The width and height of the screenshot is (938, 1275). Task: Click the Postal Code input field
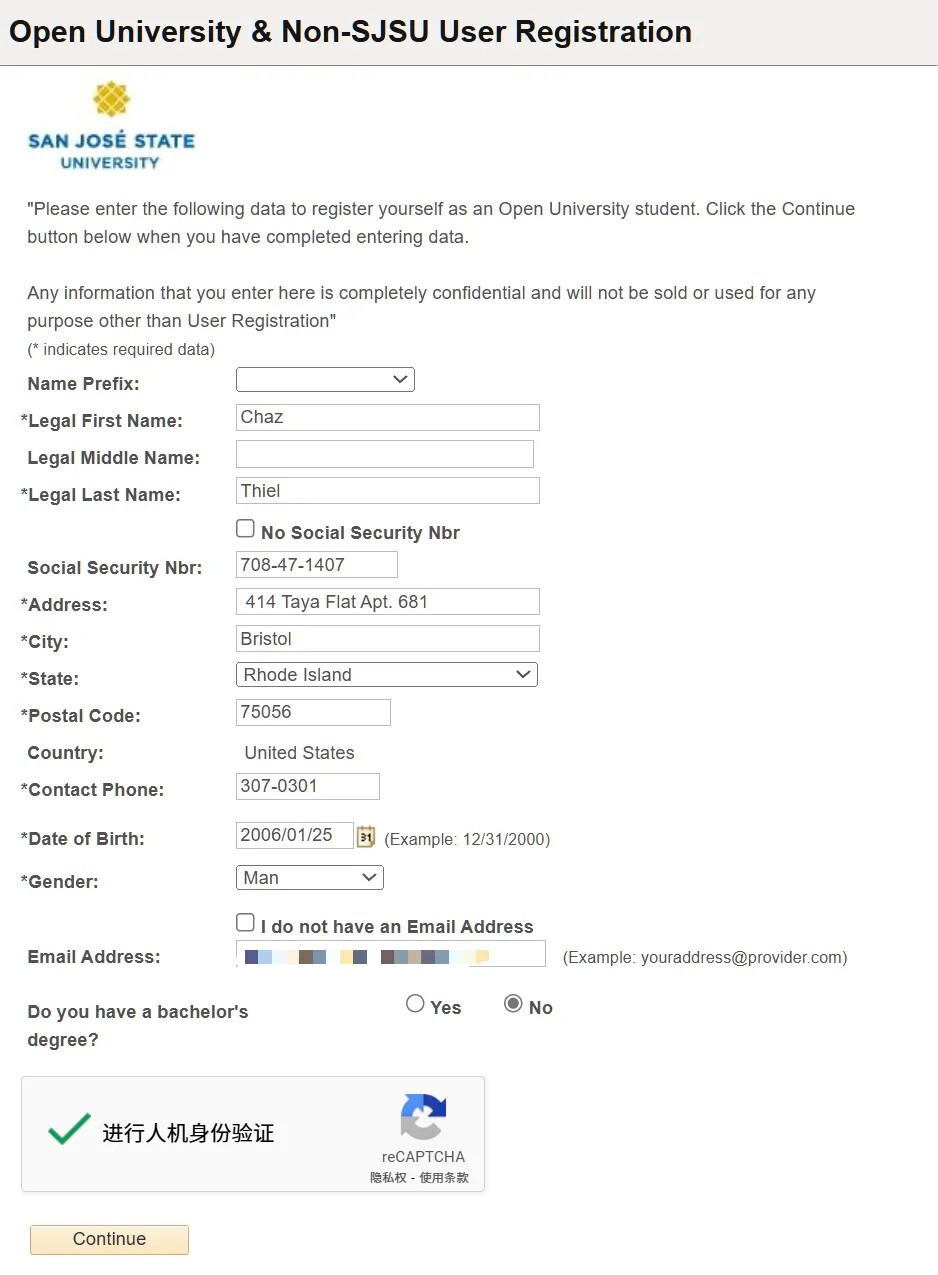tap(313, 712)
